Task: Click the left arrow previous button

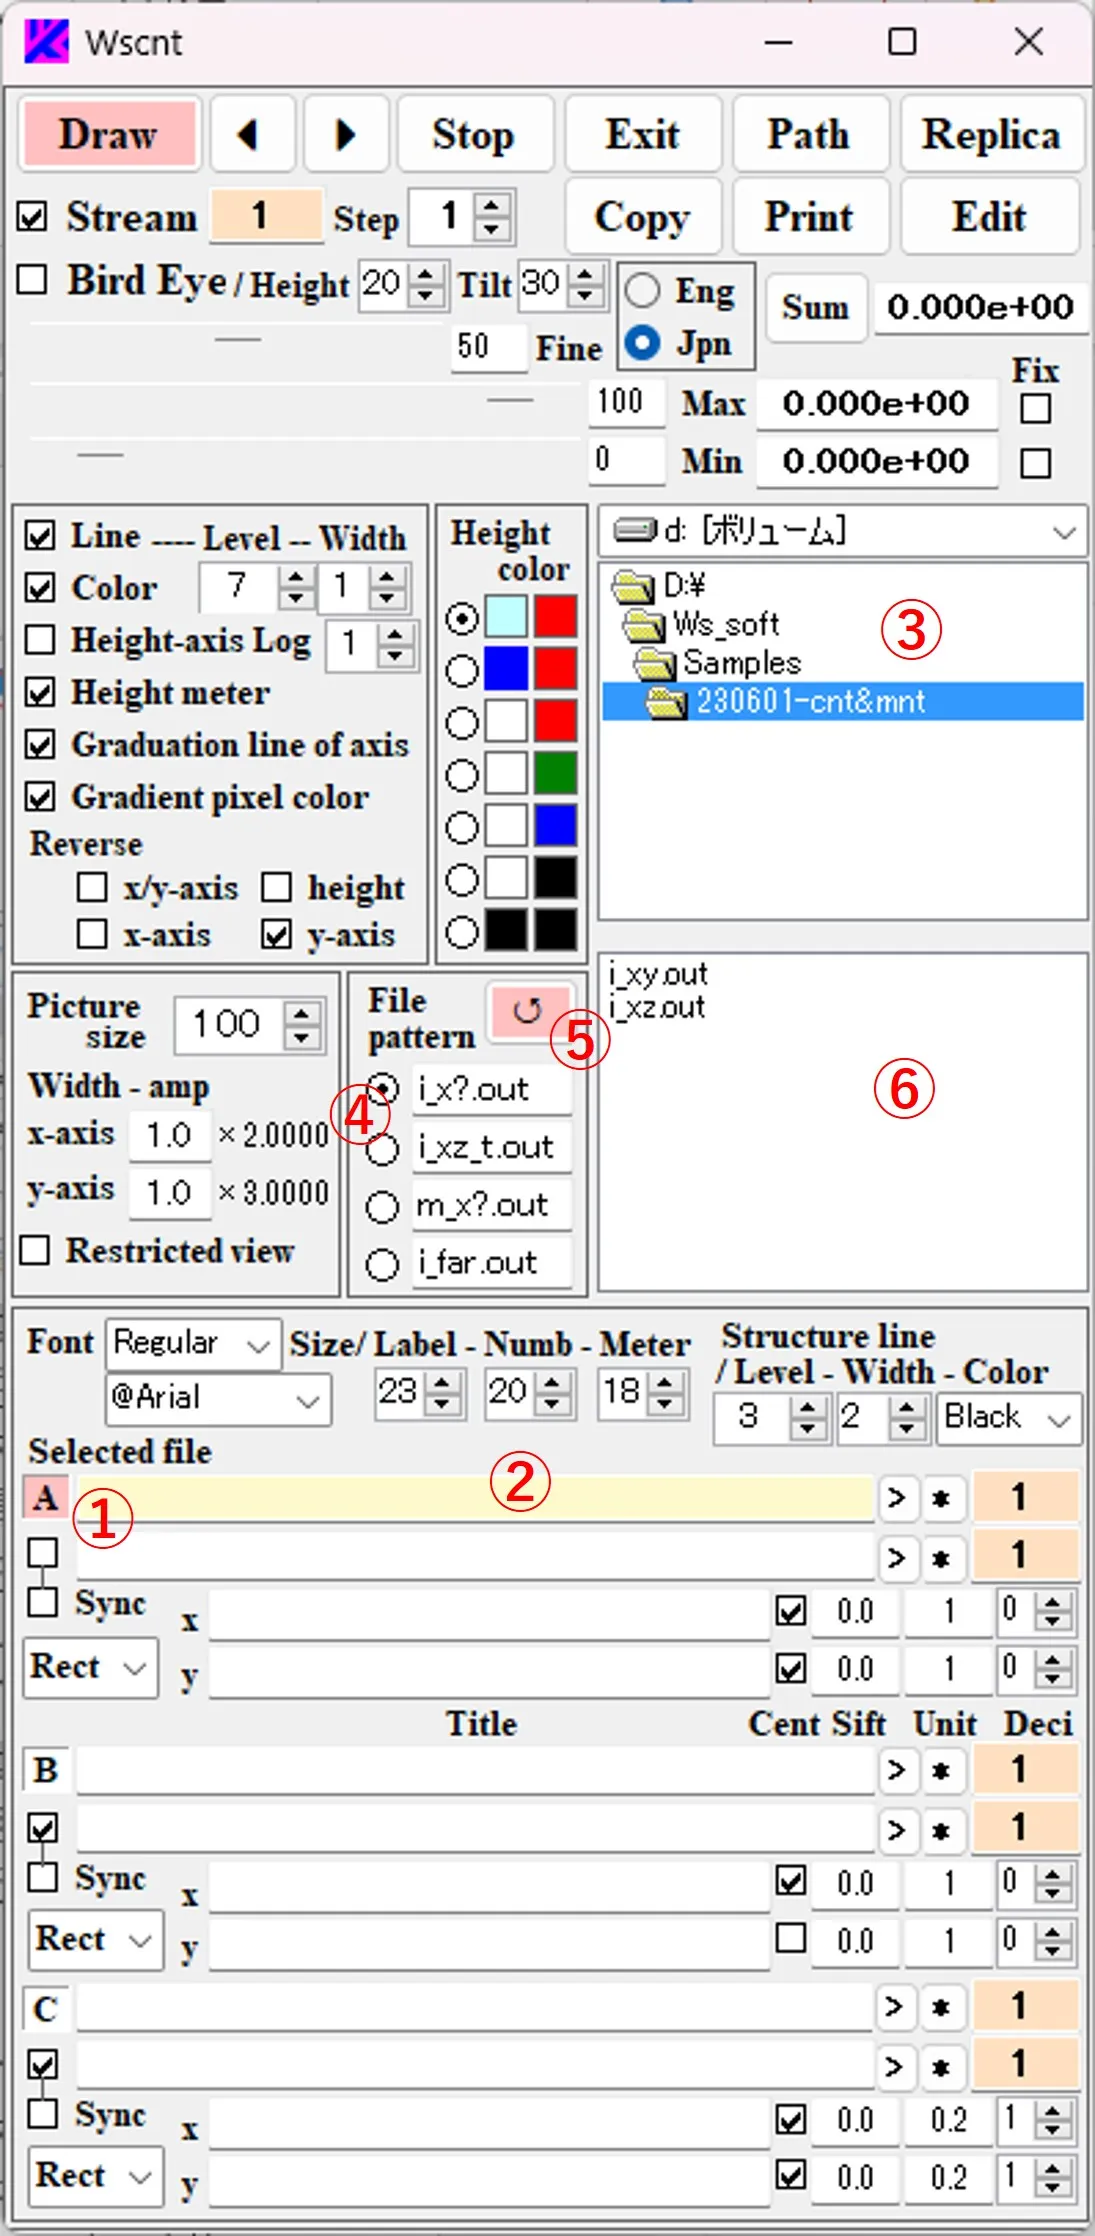Action: (x=251, y=135)
